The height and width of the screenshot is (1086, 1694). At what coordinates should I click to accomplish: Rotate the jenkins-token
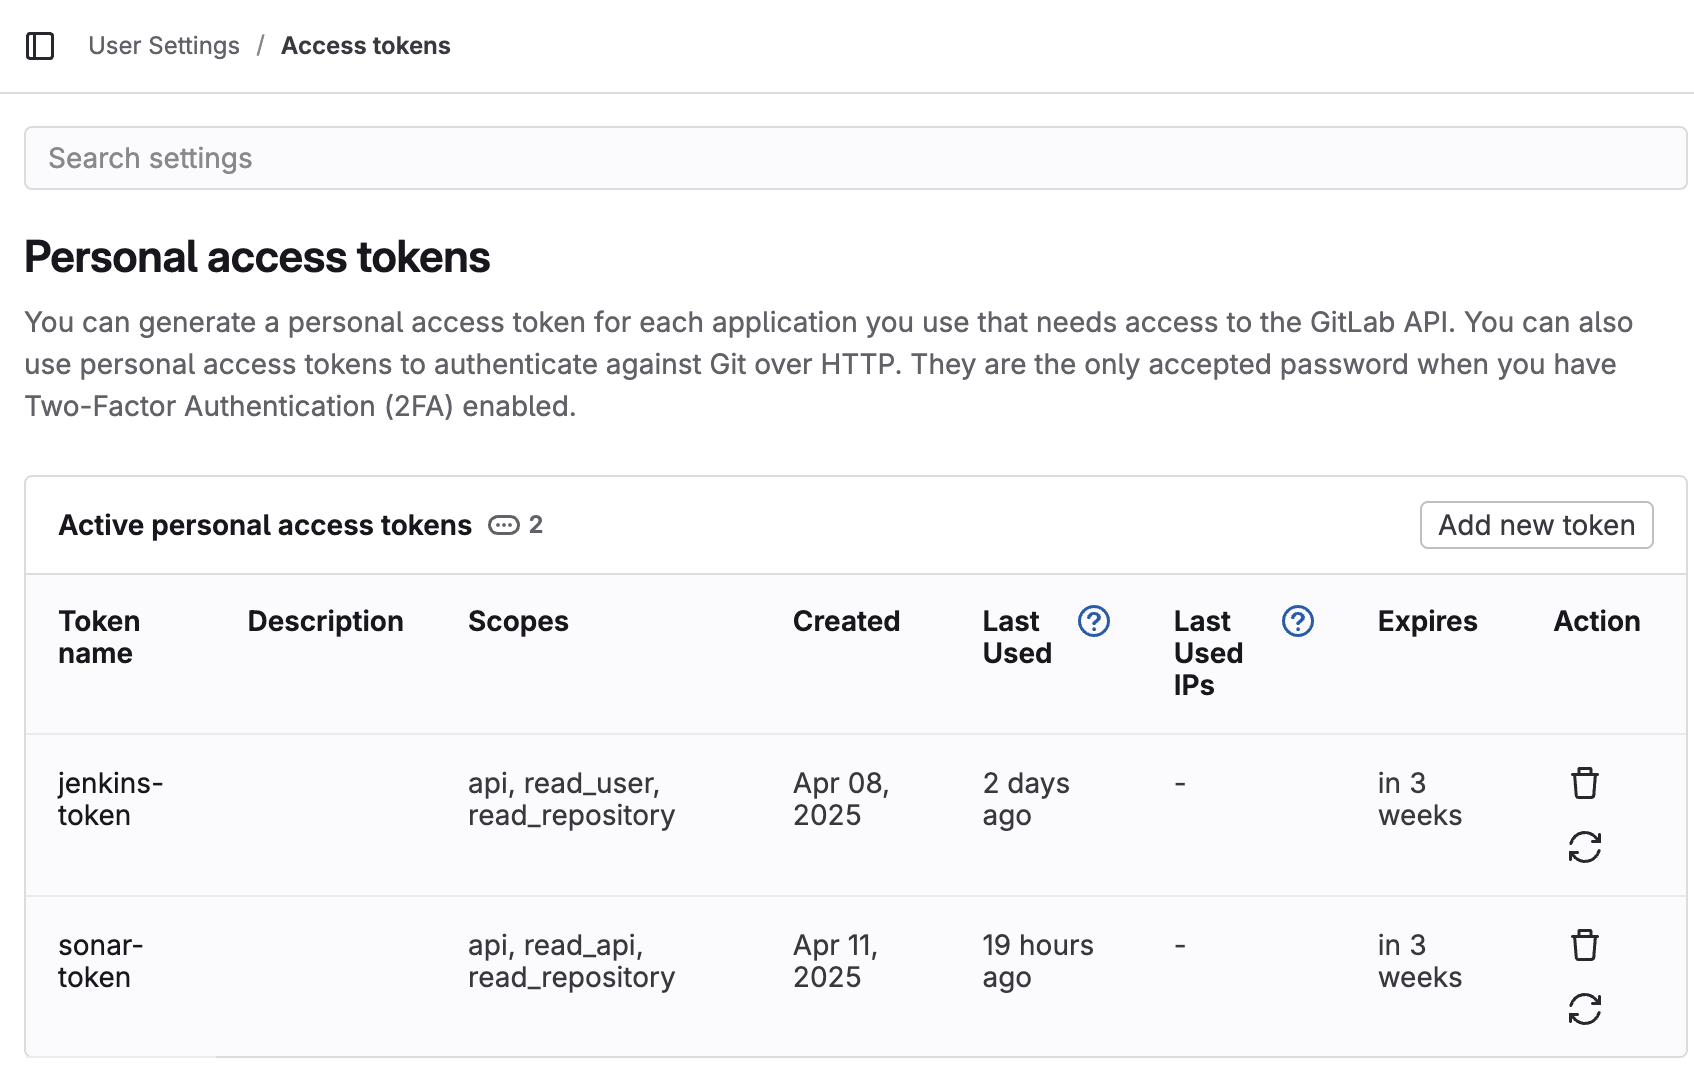pos(1584,847)
